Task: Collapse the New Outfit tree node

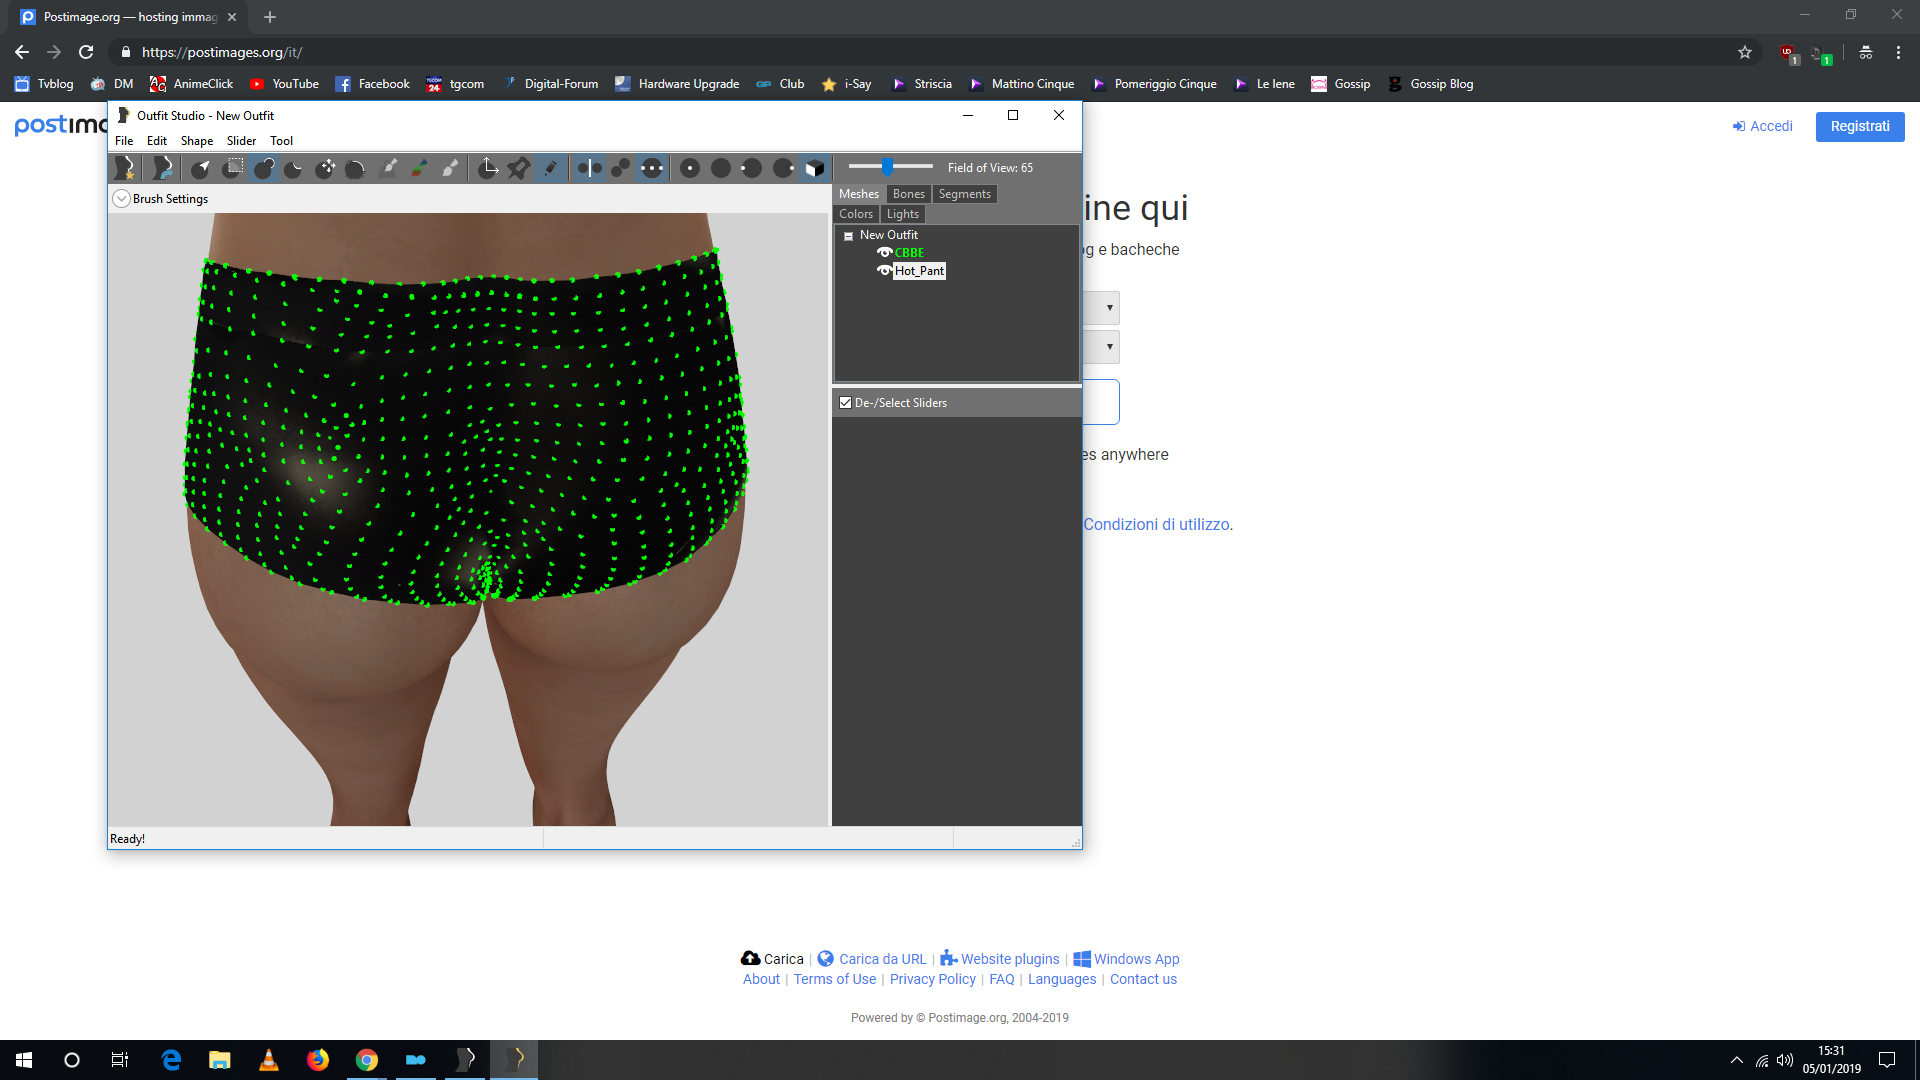Action: pyautogui.click(x=848, y=236)
